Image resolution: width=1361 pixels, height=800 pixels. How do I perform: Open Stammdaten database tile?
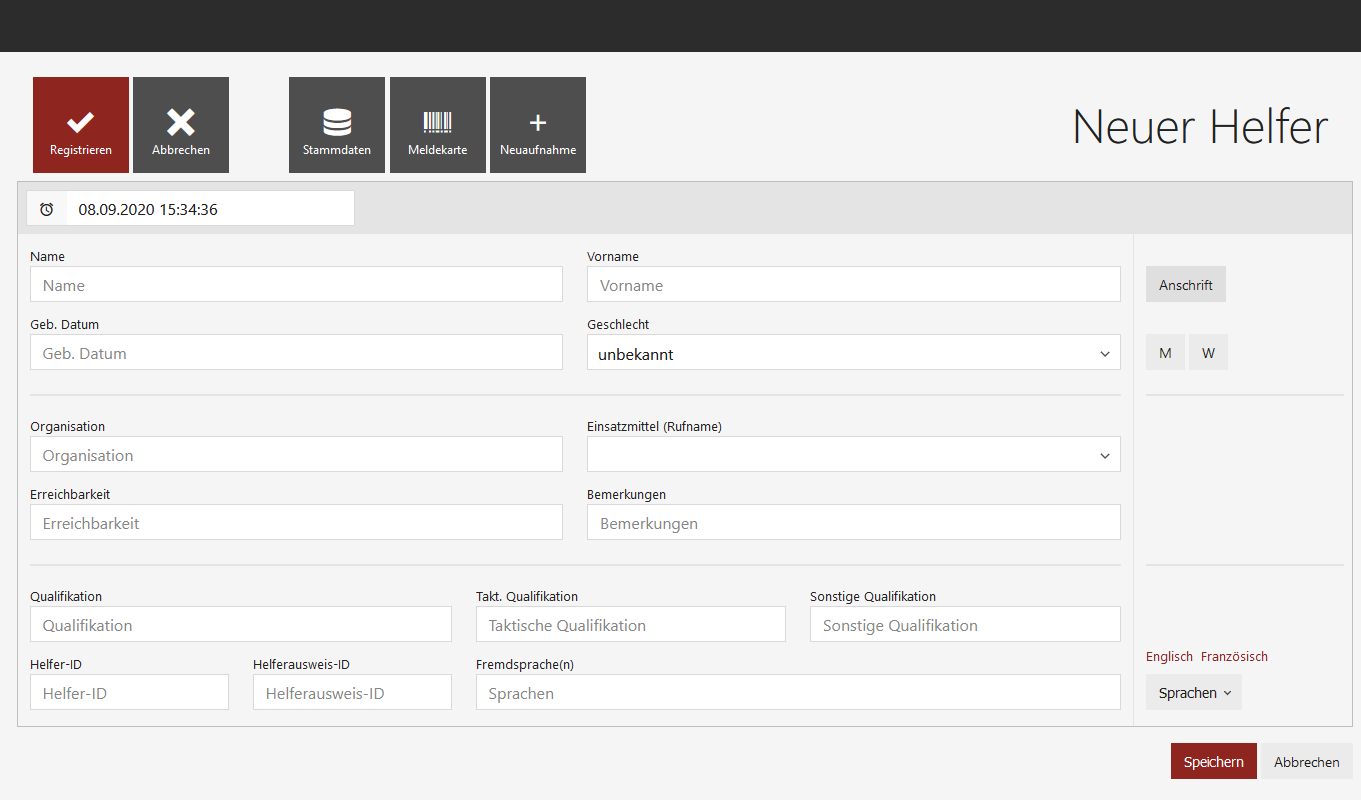[x=337, y=125]
